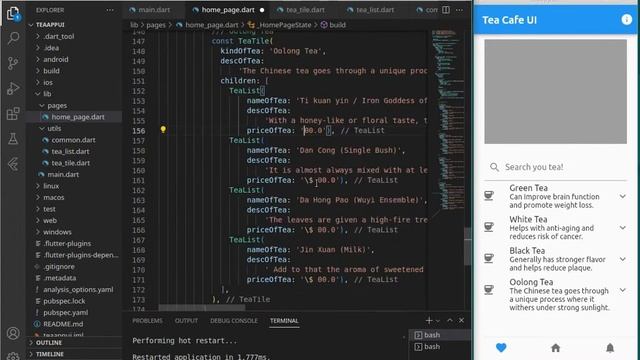
Task: Open the Accounts icon in activity bar
Action: [x=13, y=333]
